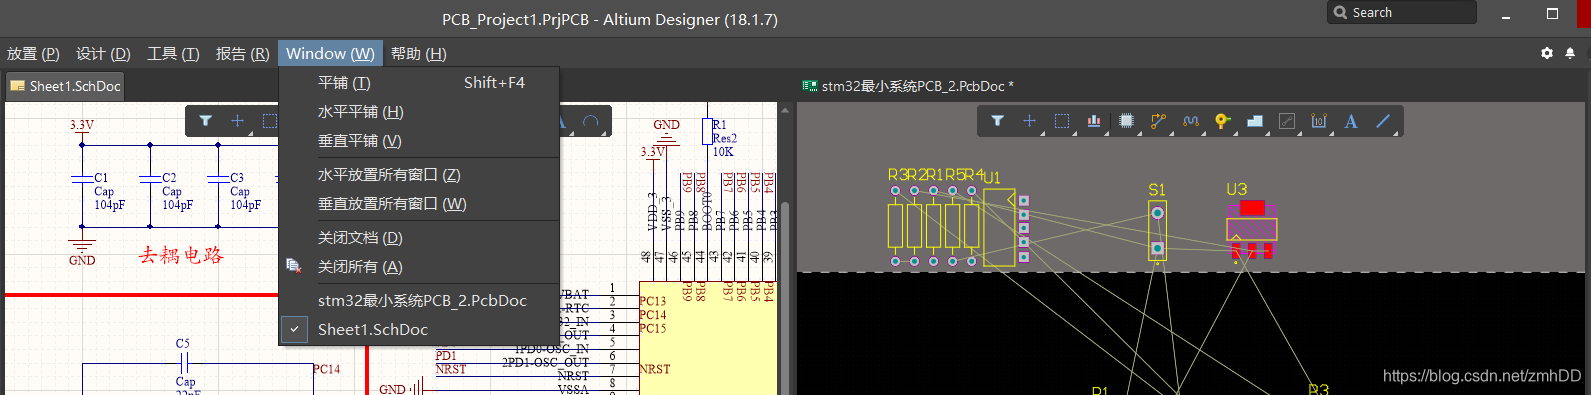The height and width of the screenshot is (395, 1591).
Task: Open the 报告 (R) menu
Action: (x=243, y=54)
